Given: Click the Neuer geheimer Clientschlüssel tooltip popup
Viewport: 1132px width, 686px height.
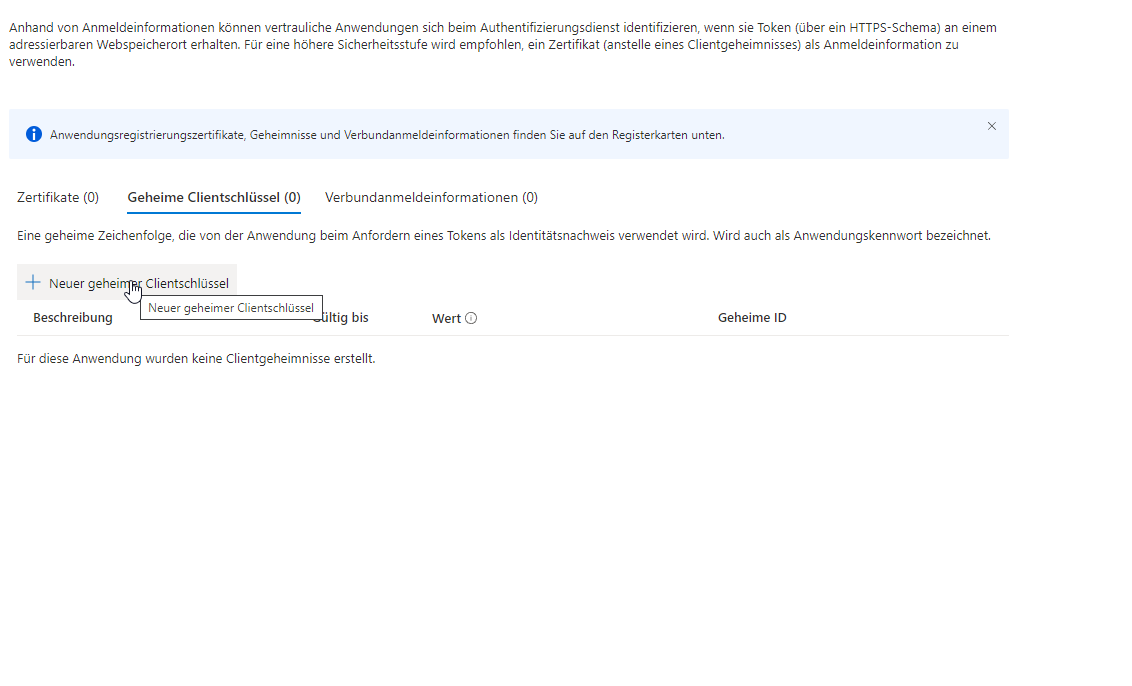Looking at the screenshot, I should click(x=231, y=308).
